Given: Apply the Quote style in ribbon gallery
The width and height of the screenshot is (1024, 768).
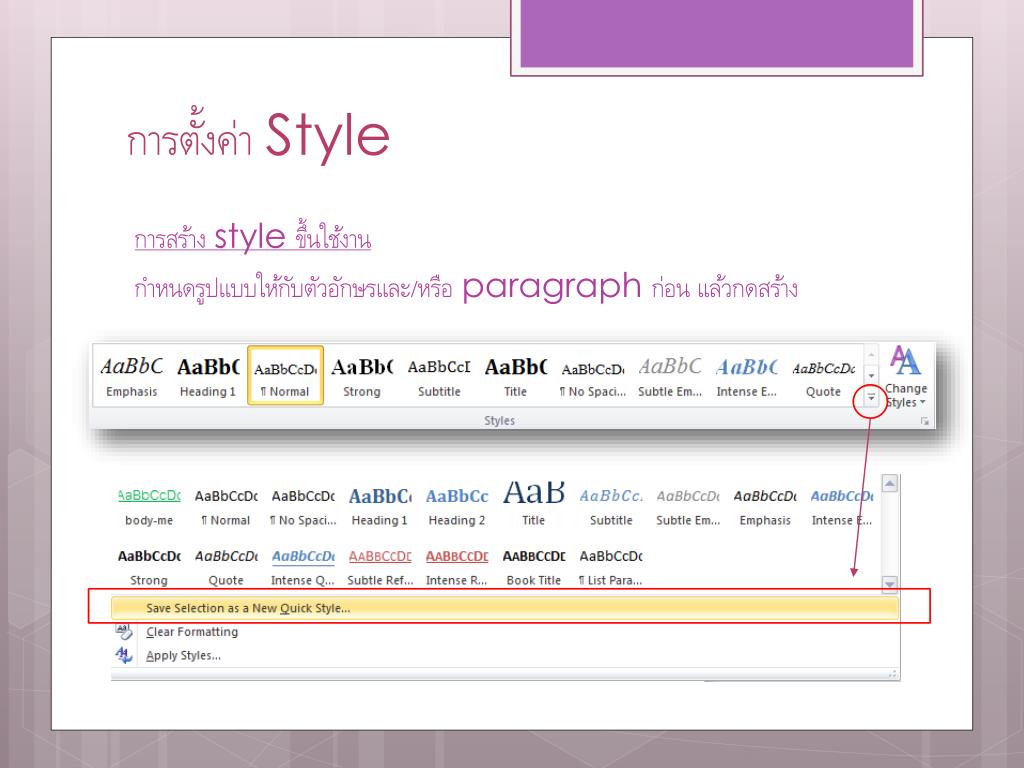Looking at the screenshot, I should pos(824,376).
